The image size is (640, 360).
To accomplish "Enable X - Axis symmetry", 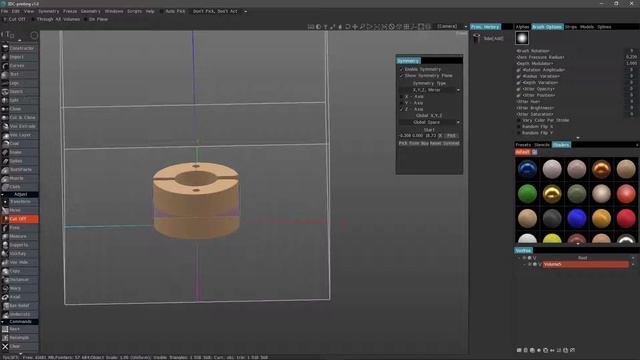I will click(401, 97).
